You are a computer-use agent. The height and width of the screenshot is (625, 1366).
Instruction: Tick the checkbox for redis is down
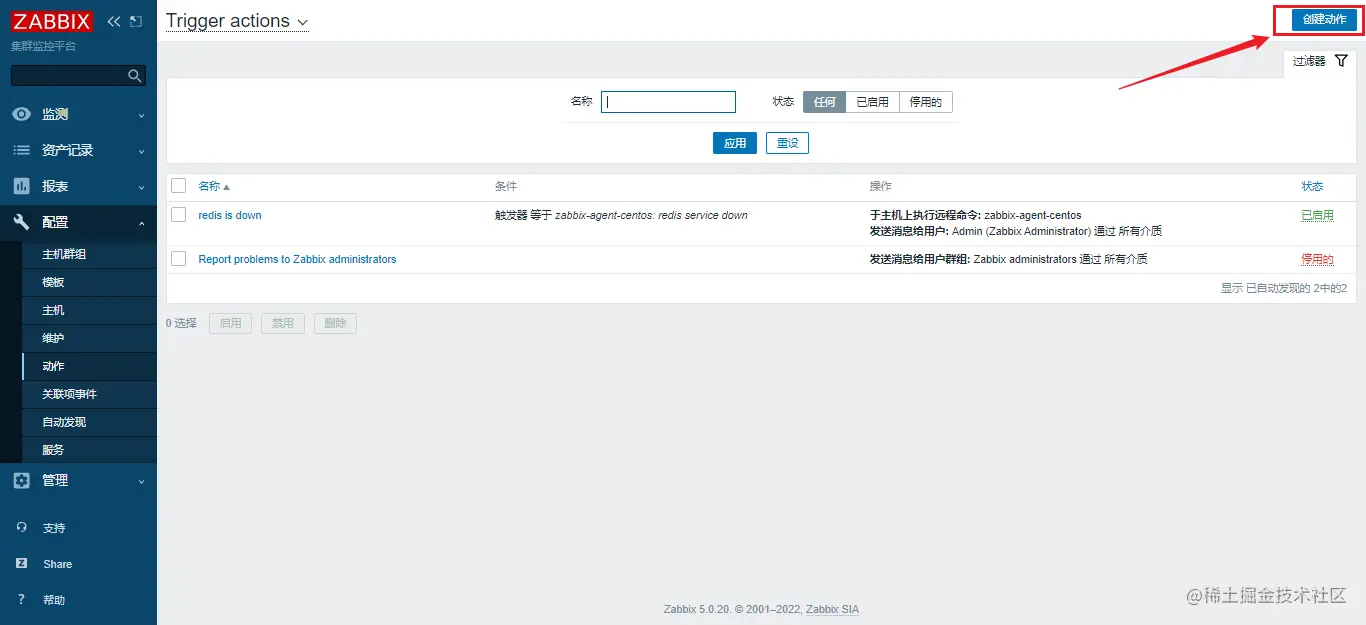point(179,214)
